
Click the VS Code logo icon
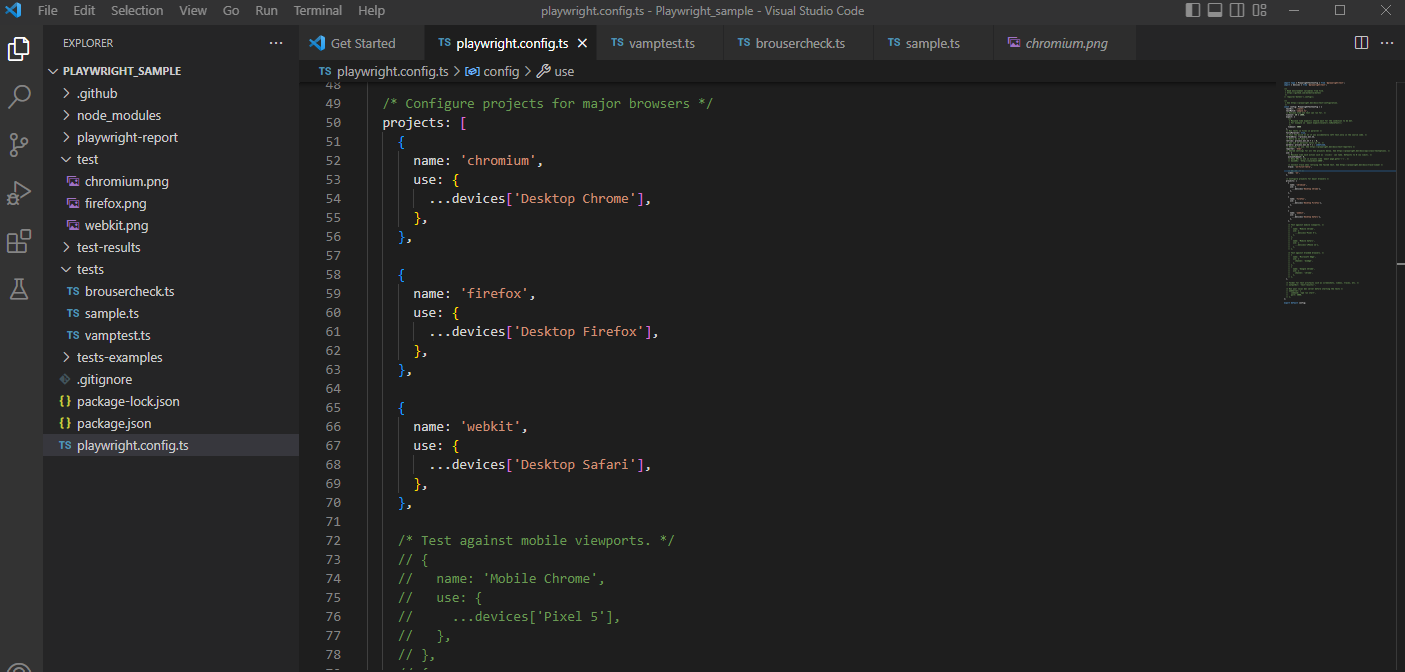tap(14, 11)
